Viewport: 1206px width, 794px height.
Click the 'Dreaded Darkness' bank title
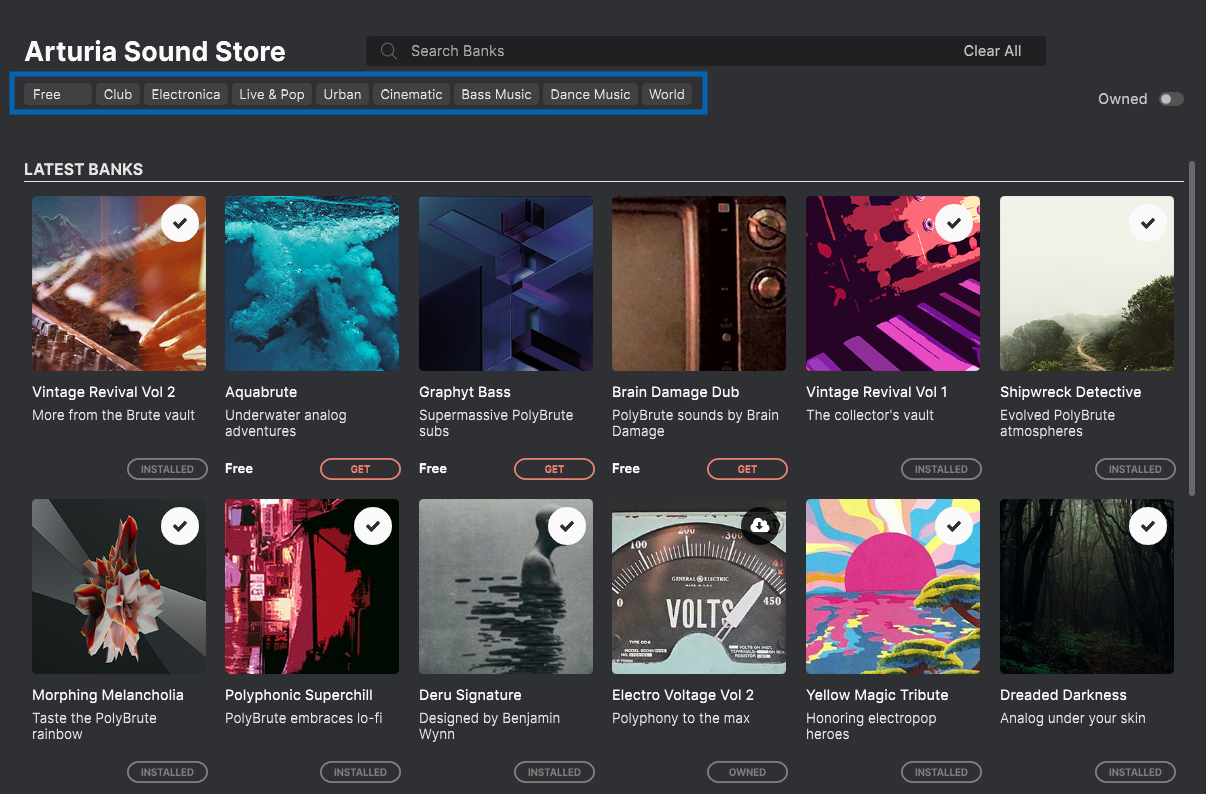point(1063,695)
